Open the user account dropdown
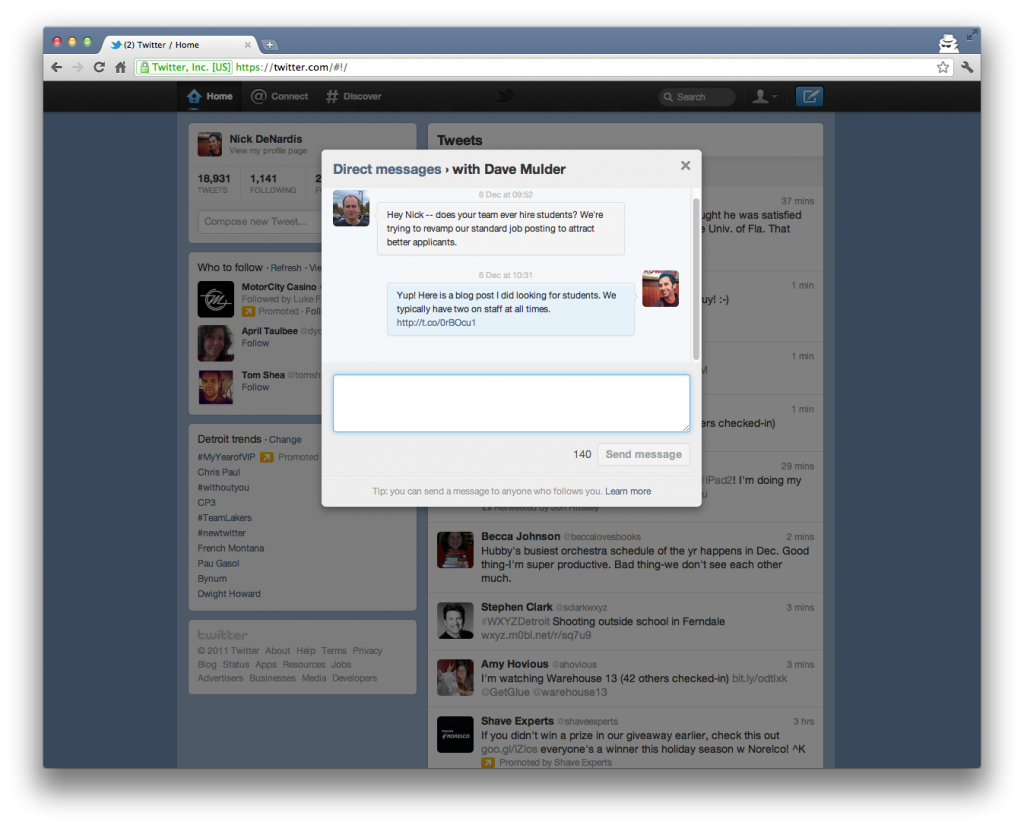 click(764, 97)
